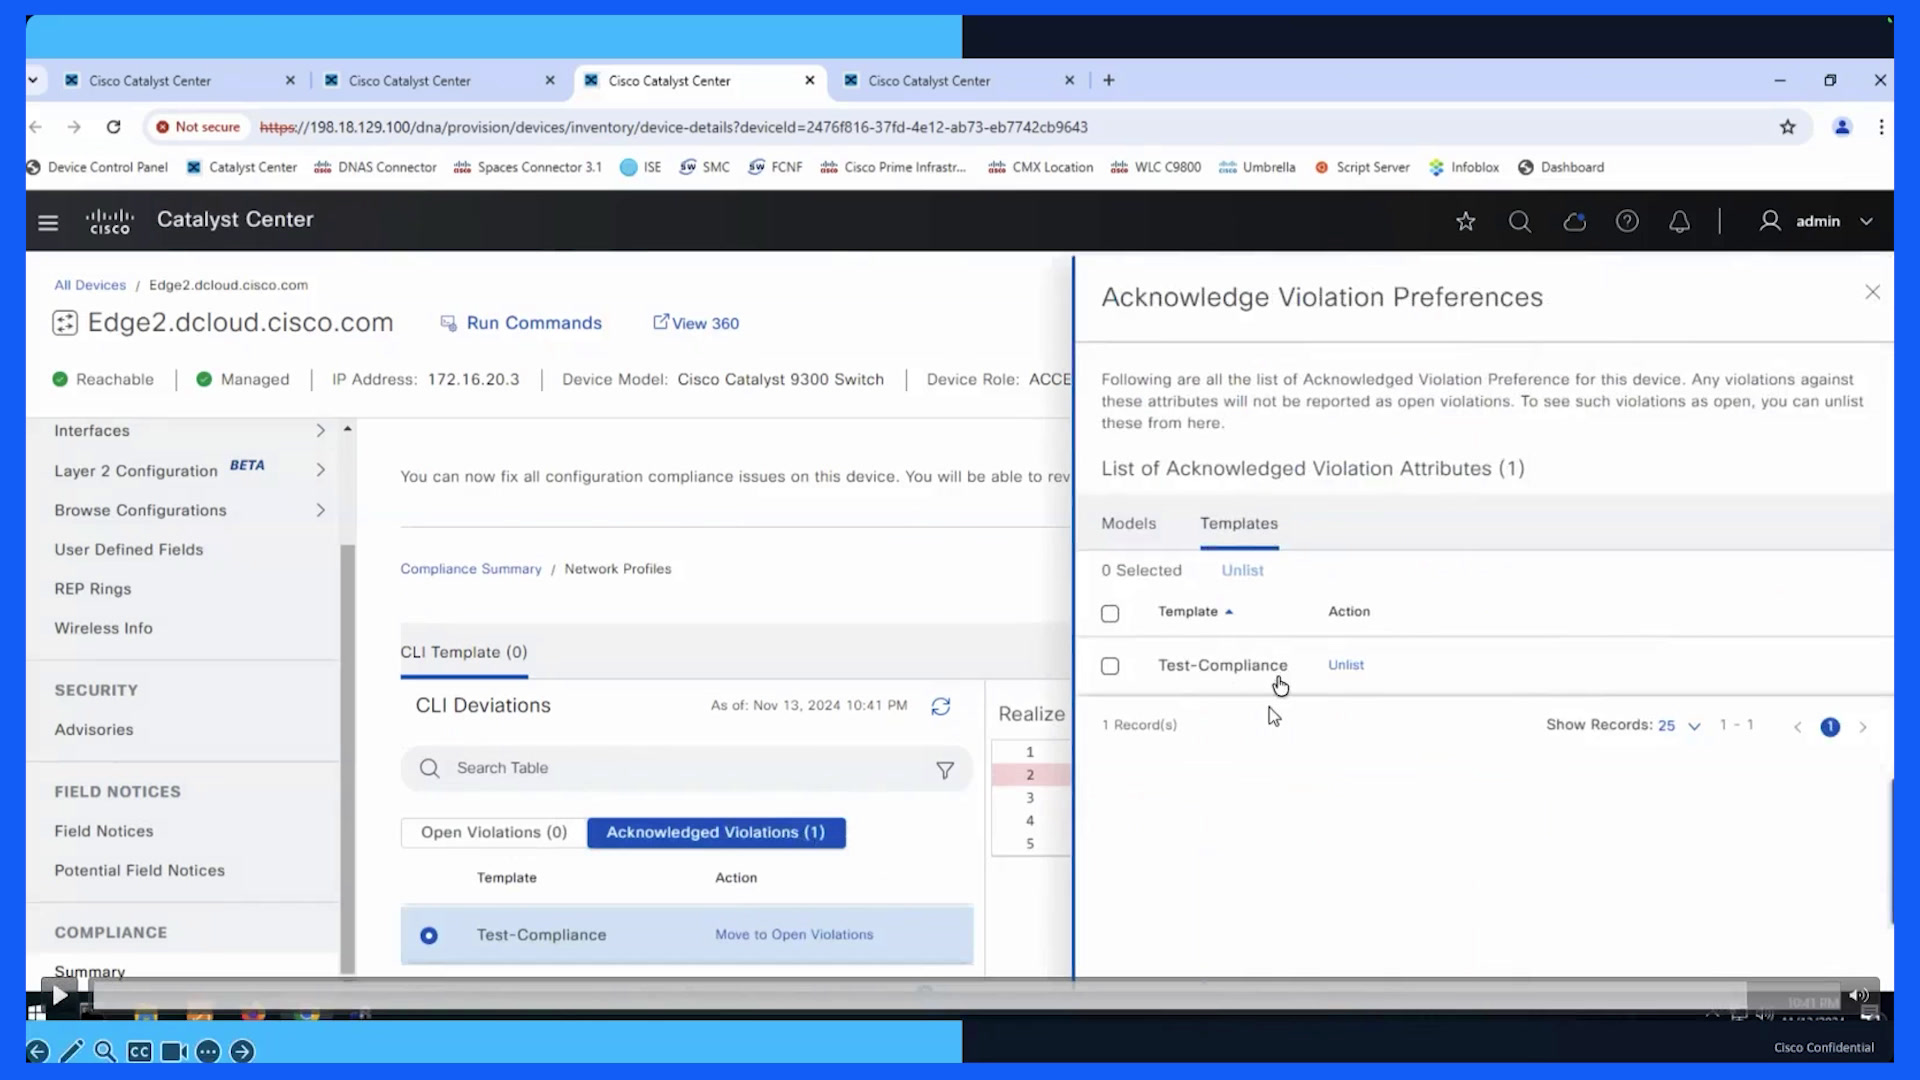Click Unlist link in Test-Compliance row
The width and height of the screenshot is (1920, 1080).
[x=1346, y=665]
